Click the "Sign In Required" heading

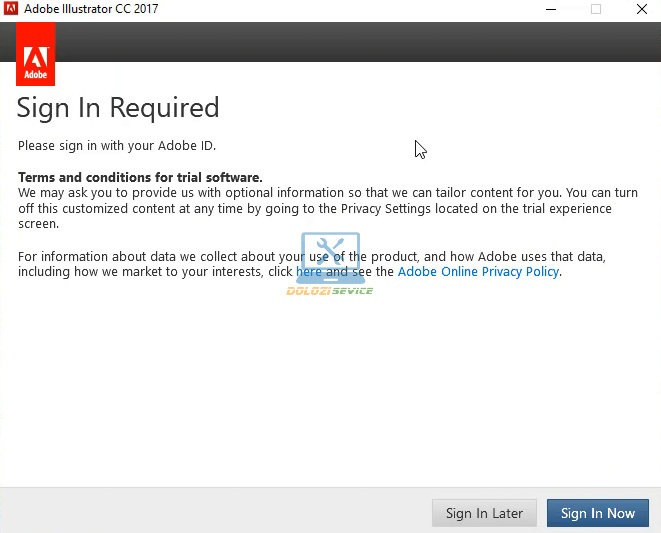118,108
